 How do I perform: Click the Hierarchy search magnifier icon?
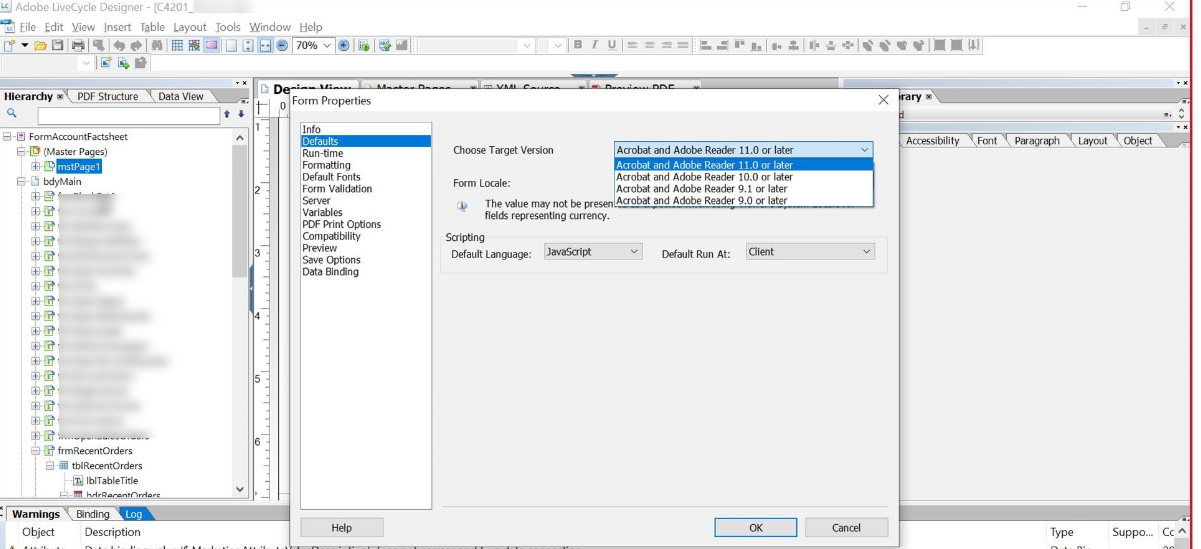pos(12,114)
